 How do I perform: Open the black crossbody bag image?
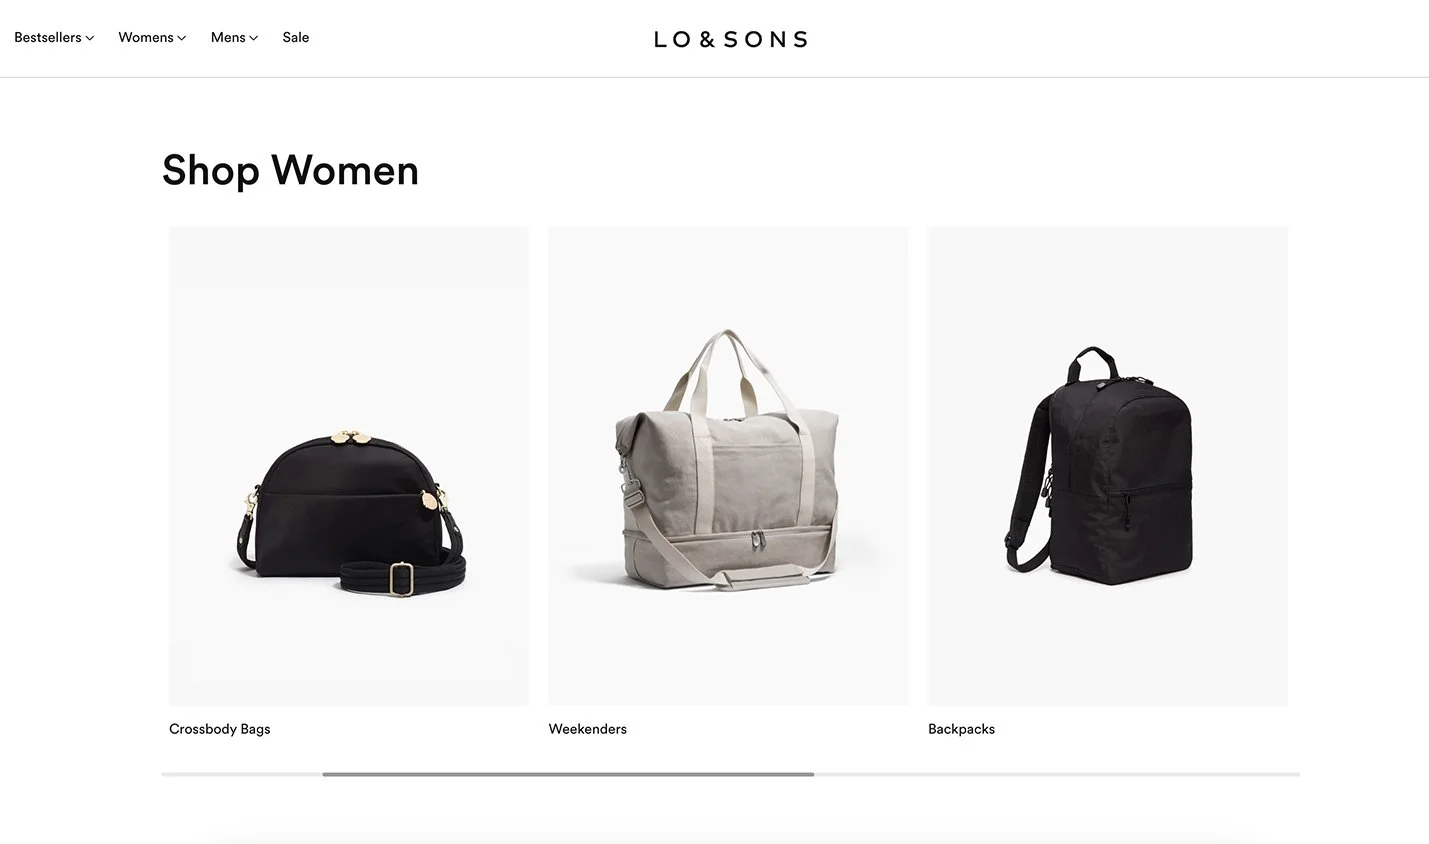coord(349,466)
